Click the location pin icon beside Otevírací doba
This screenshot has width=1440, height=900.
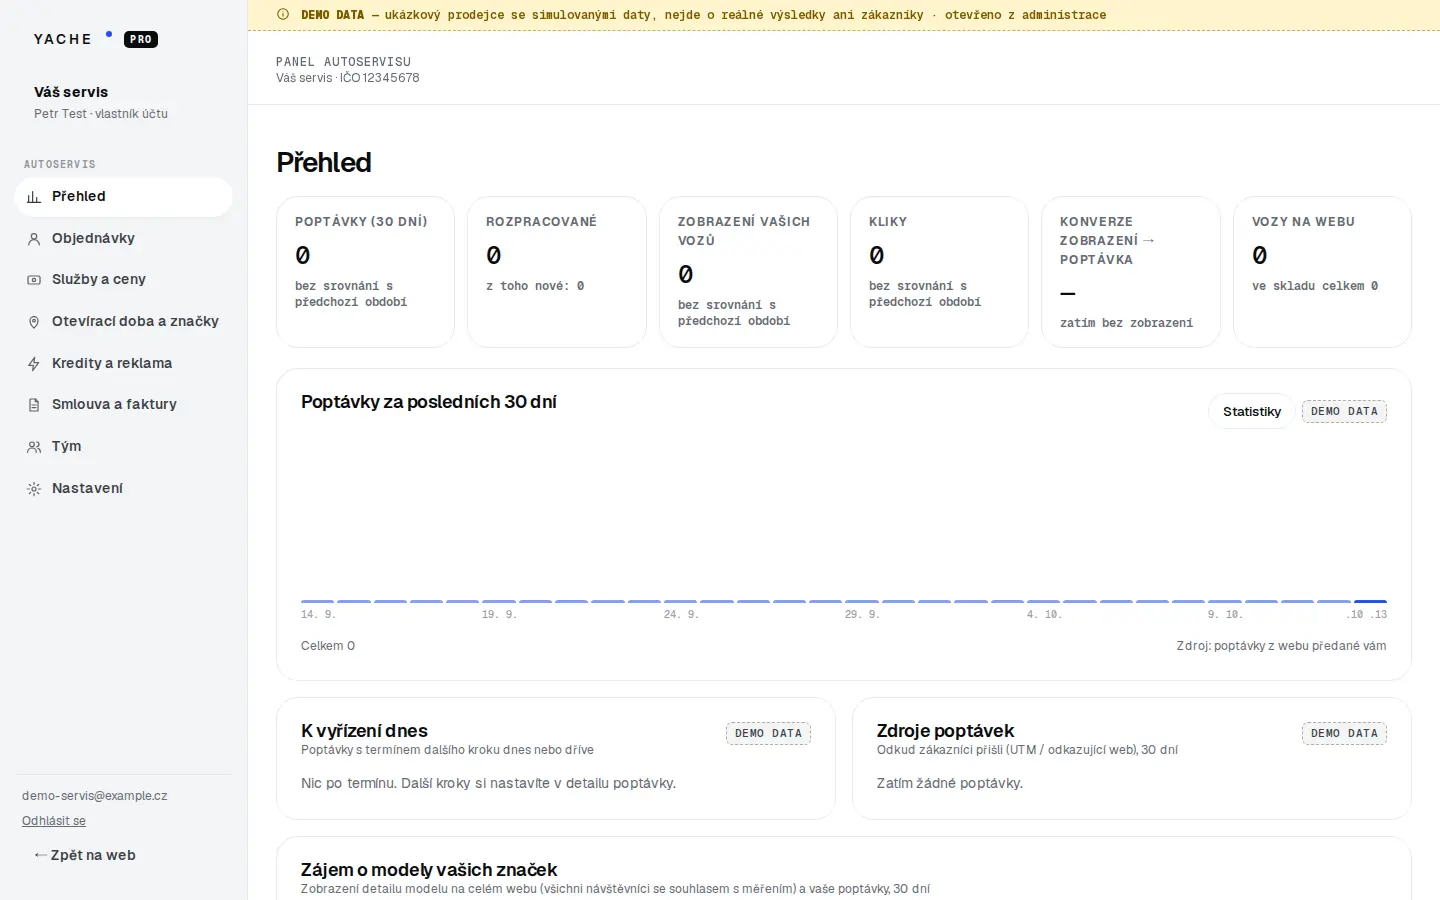(x=34, y=322)
